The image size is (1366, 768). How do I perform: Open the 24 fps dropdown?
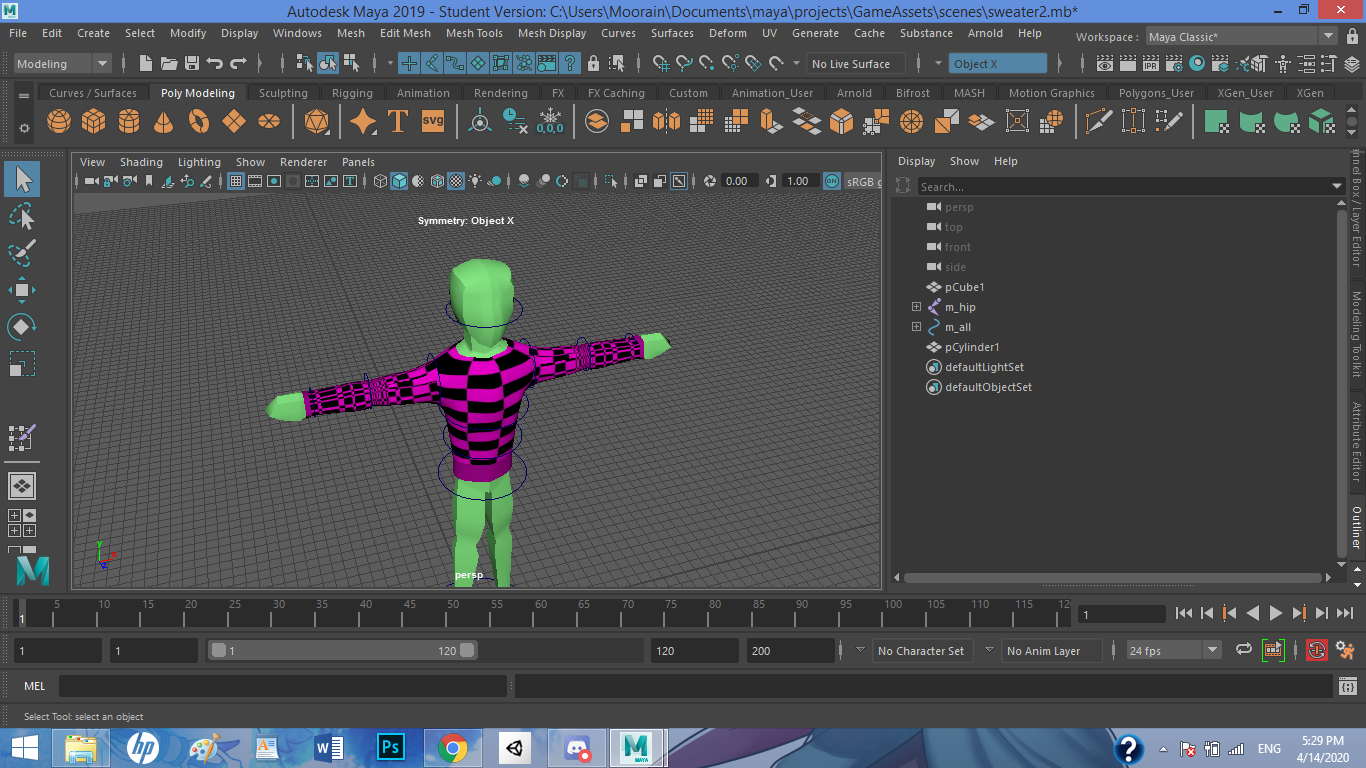click(x=1173, y=650)
